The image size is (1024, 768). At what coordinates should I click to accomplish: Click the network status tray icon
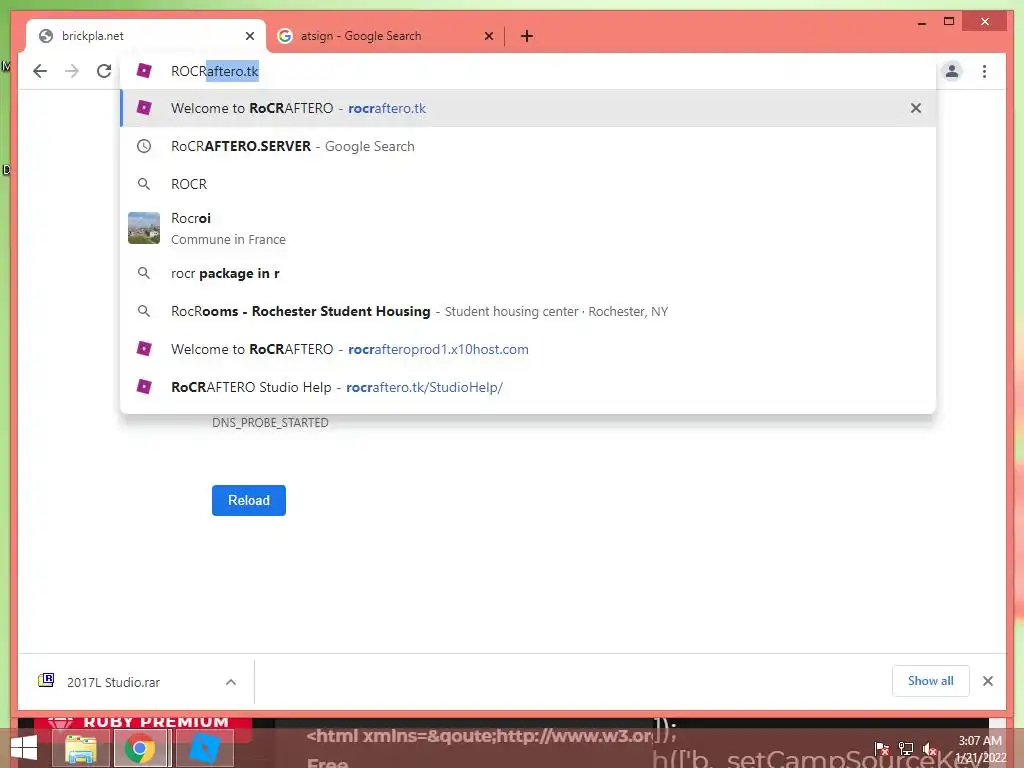(906, 748)
